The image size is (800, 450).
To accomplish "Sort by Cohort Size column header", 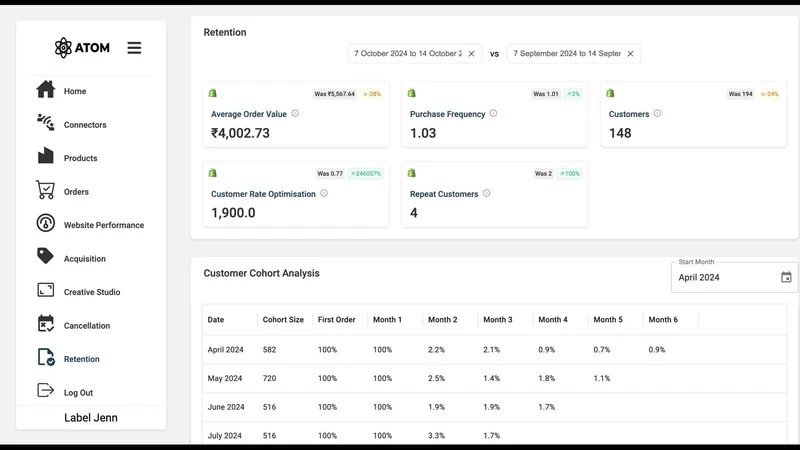I will pos(283,320).
